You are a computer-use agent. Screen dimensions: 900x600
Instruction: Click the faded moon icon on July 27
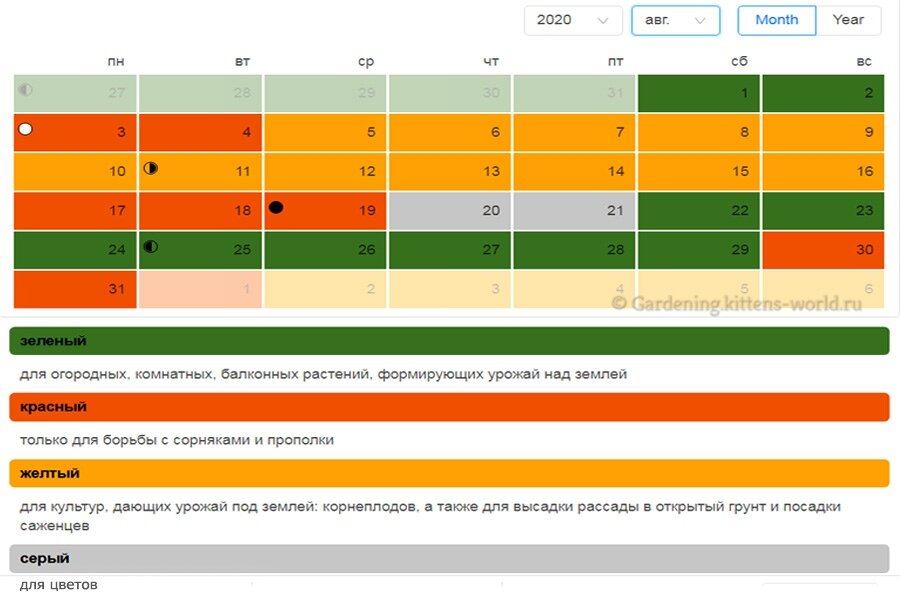click(25, 90)
